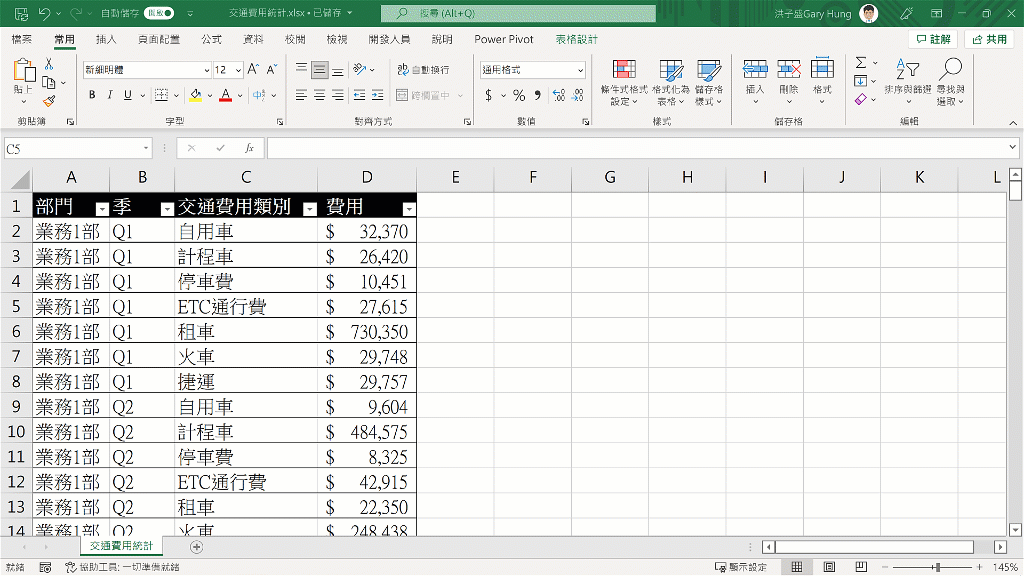Click the Decrease Decimal icon
The image size is (1024, 576).
(x=578, y=95)
